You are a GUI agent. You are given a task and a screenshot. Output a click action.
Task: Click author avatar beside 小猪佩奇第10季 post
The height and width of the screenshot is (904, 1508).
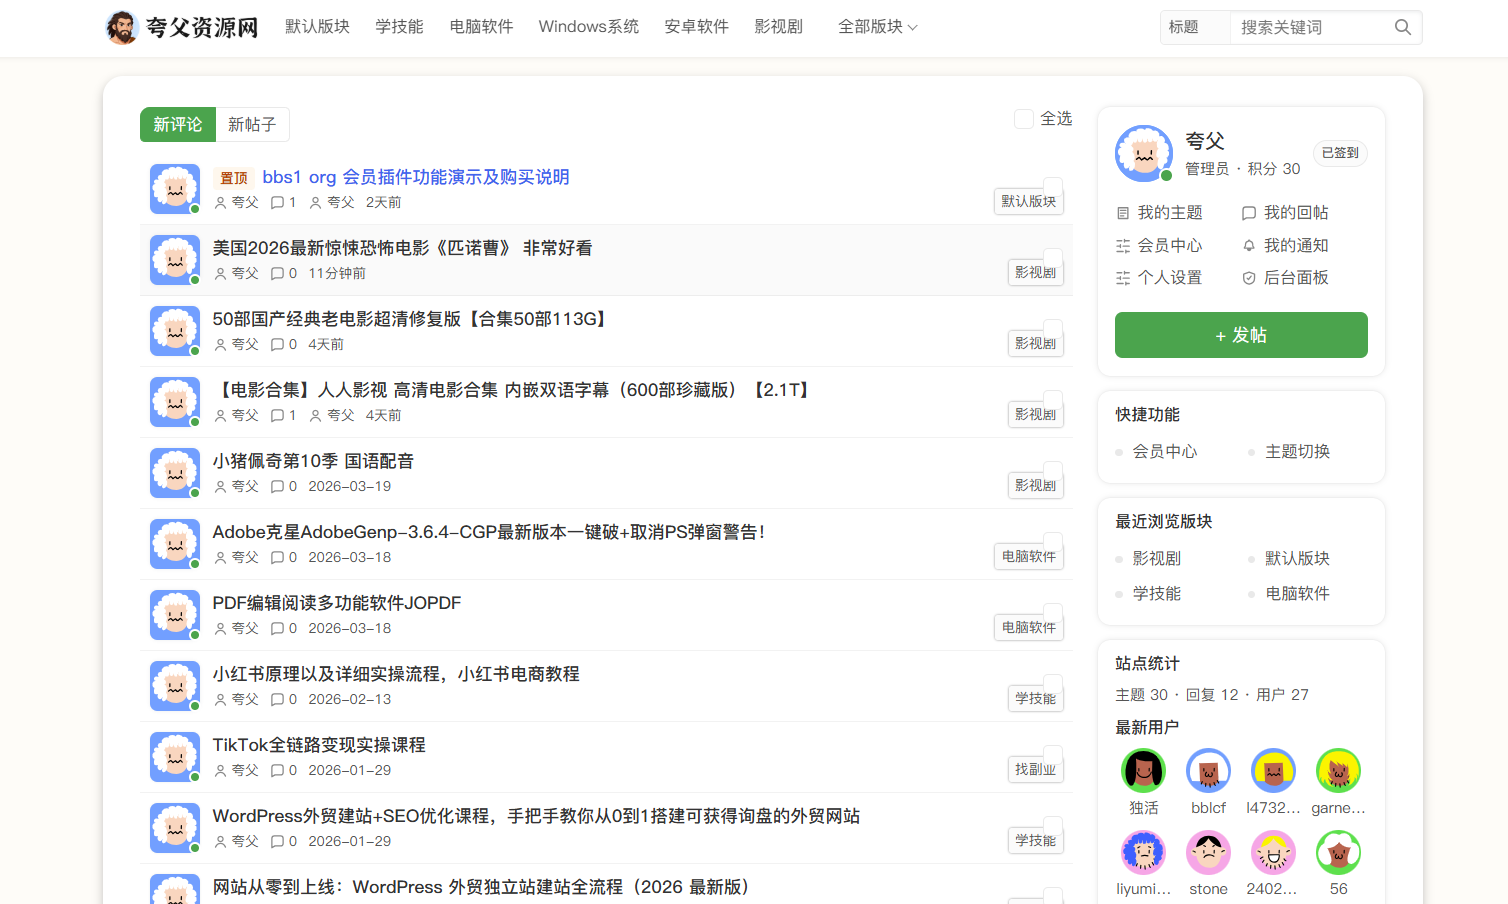tap(175, 473)
